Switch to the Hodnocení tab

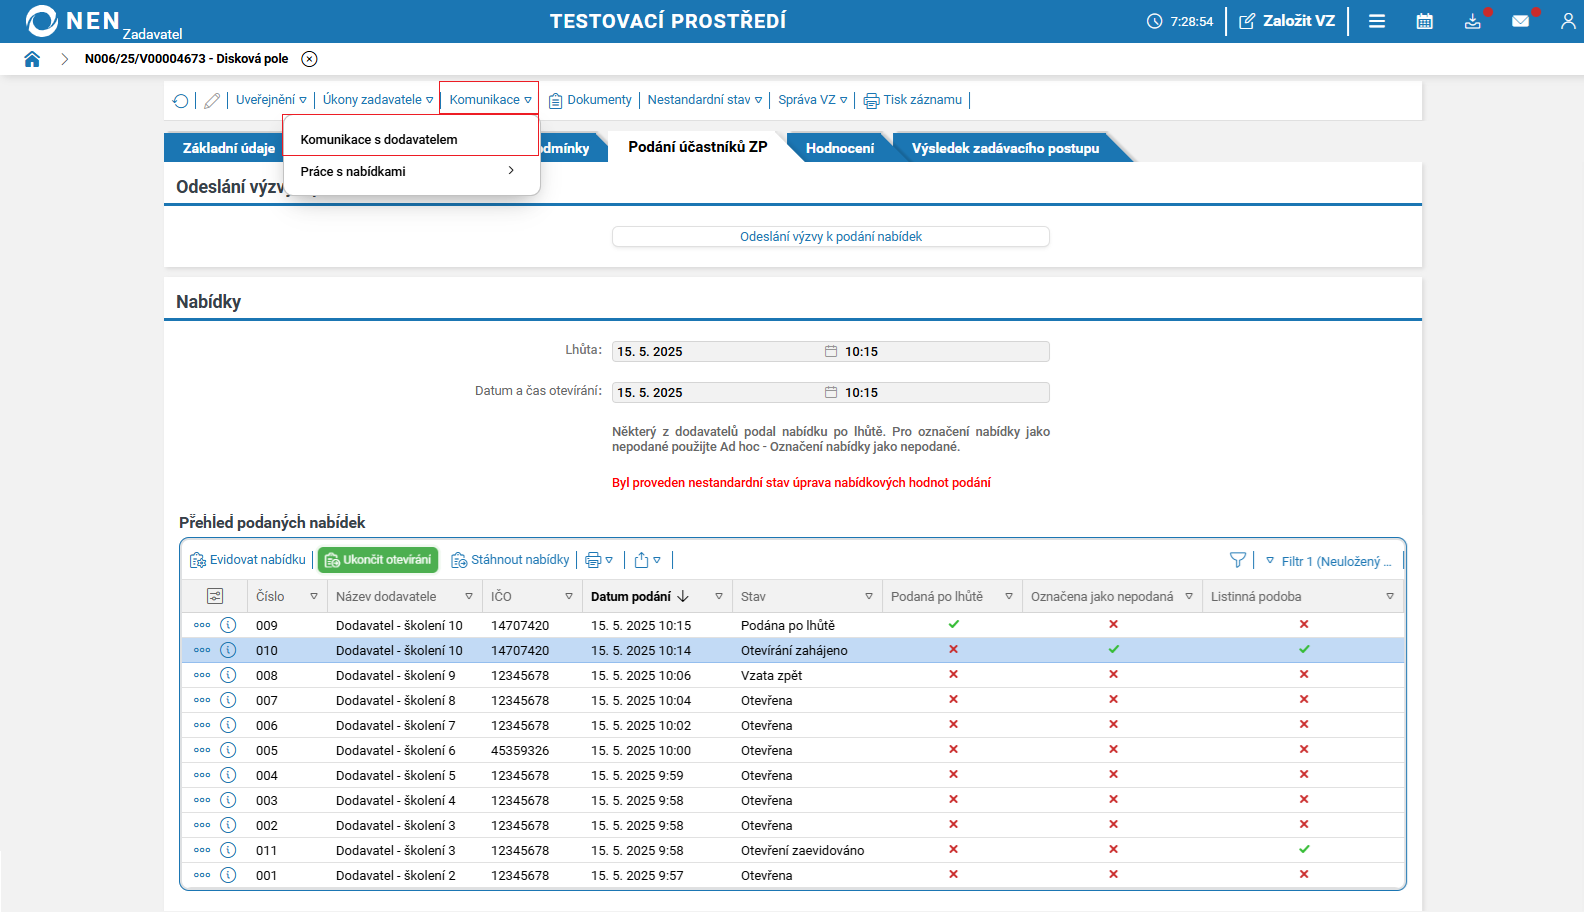click(839, 148)
